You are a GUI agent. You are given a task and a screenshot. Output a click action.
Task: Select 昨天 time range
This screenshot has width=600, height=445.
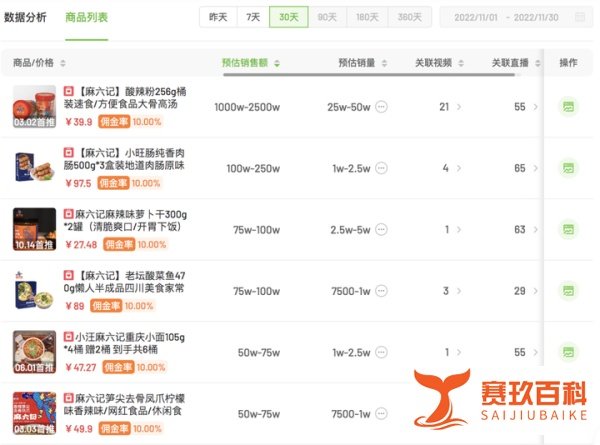click(218, 17)
